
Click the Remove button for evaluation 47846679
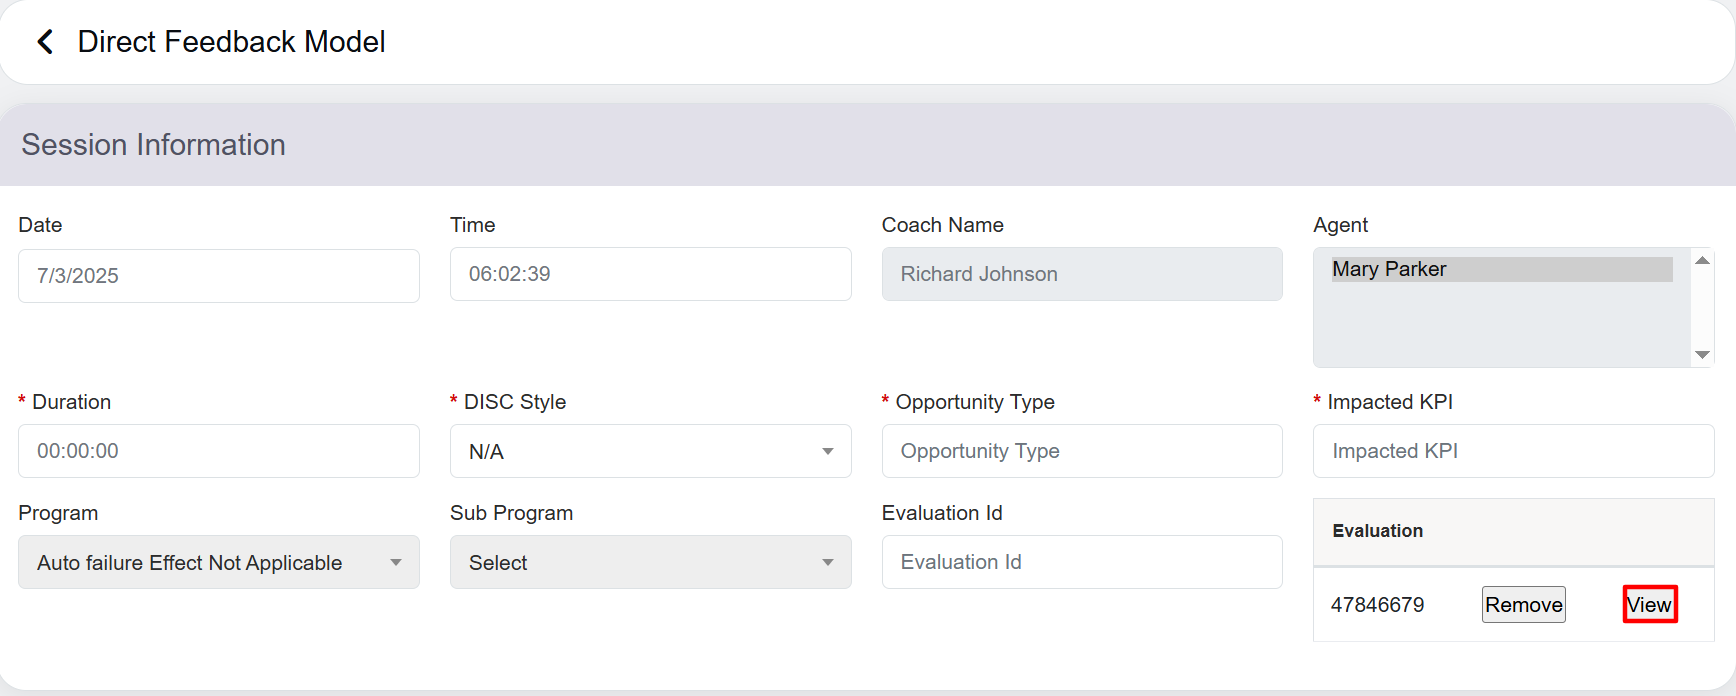(1523, 605)
